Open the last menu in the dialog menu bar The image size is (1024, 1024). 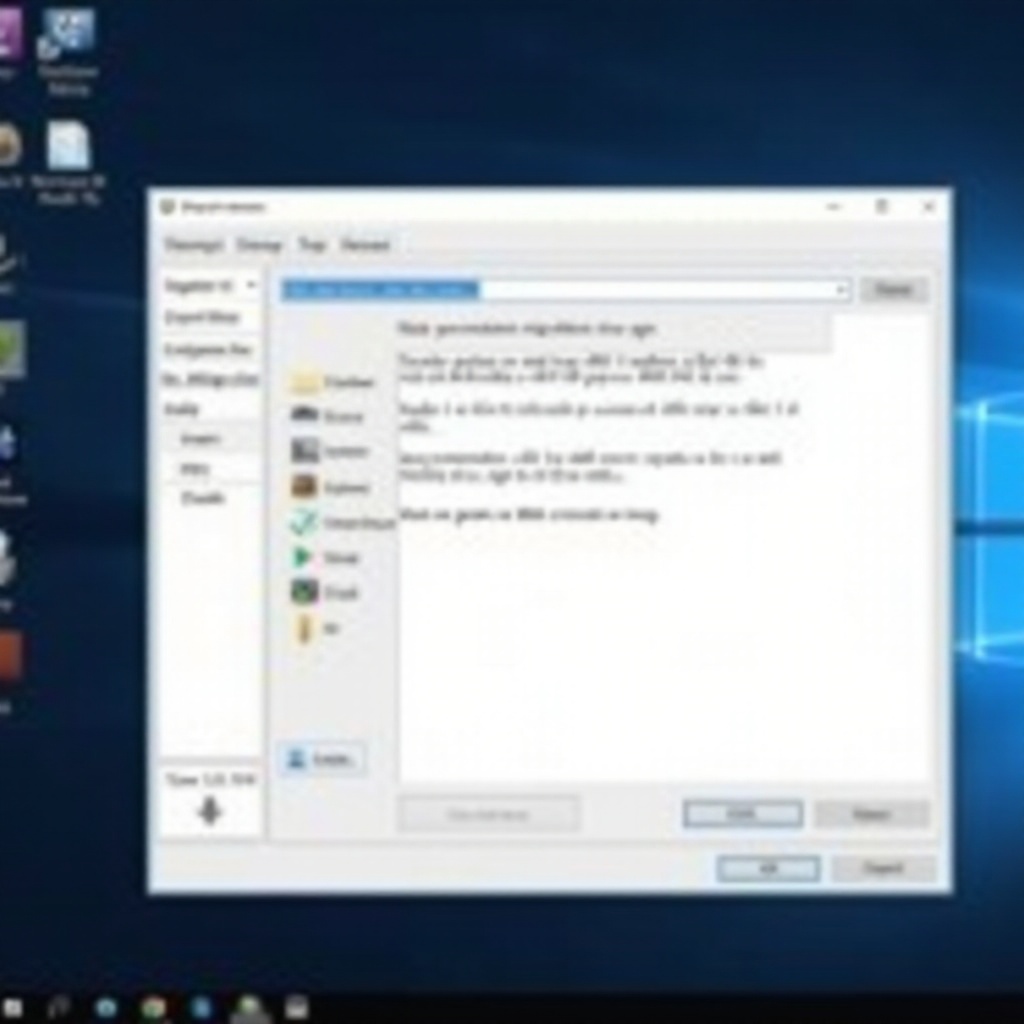365,245
